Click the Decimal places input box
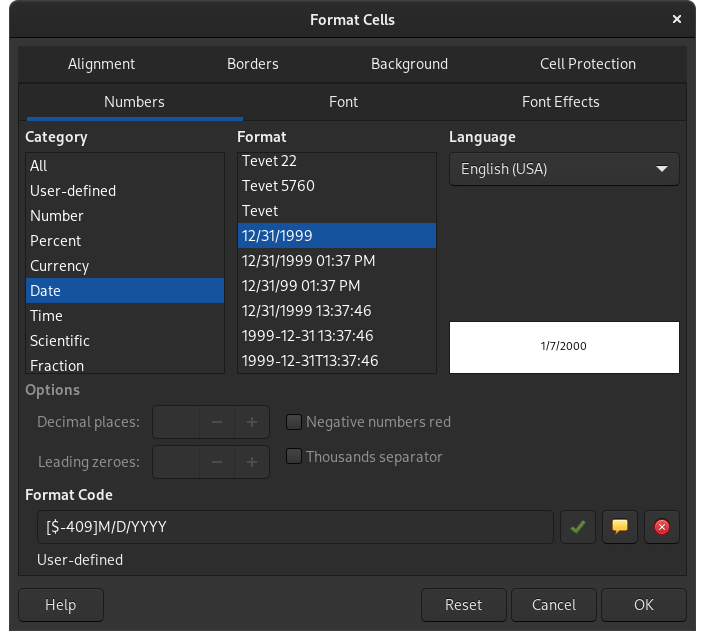 click(176, 422)
